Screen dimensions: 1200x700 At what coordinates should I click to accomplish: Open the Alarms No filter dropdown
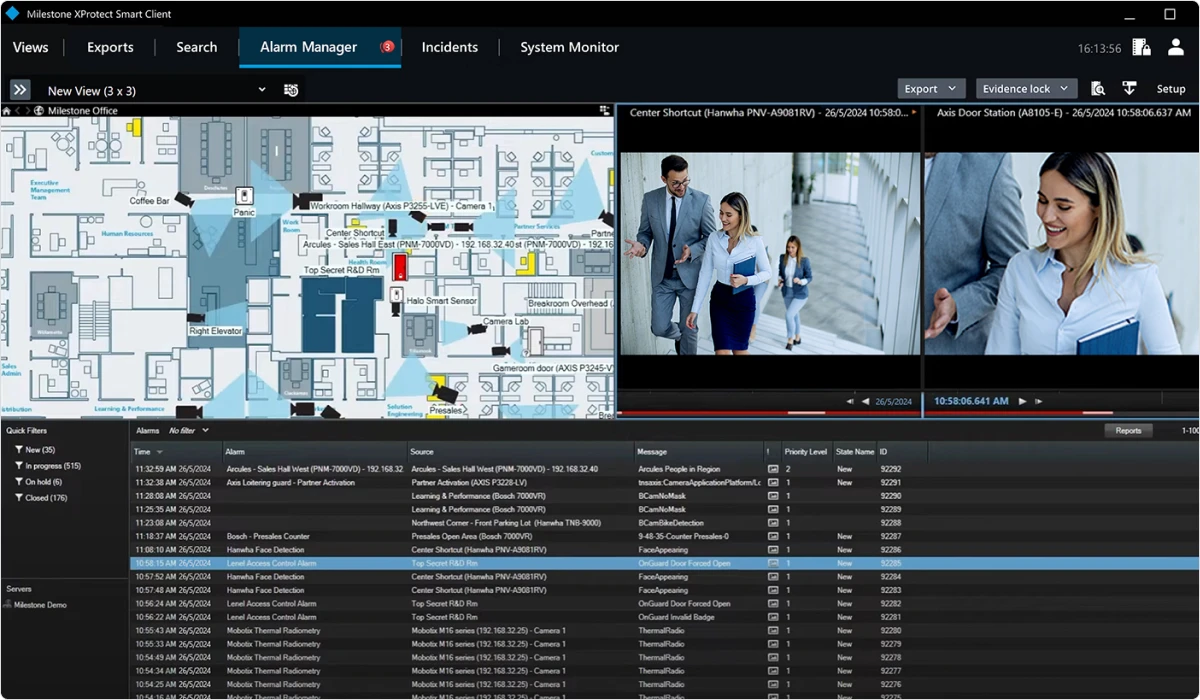188,430
